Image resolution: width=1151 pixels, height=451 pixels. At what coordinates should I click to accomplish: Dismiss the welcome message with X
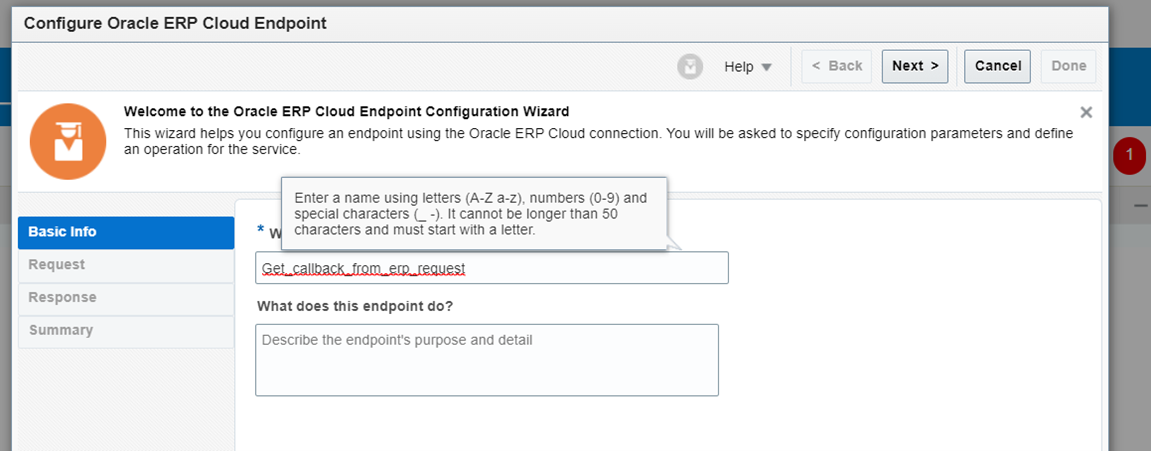pos(1086,112)
